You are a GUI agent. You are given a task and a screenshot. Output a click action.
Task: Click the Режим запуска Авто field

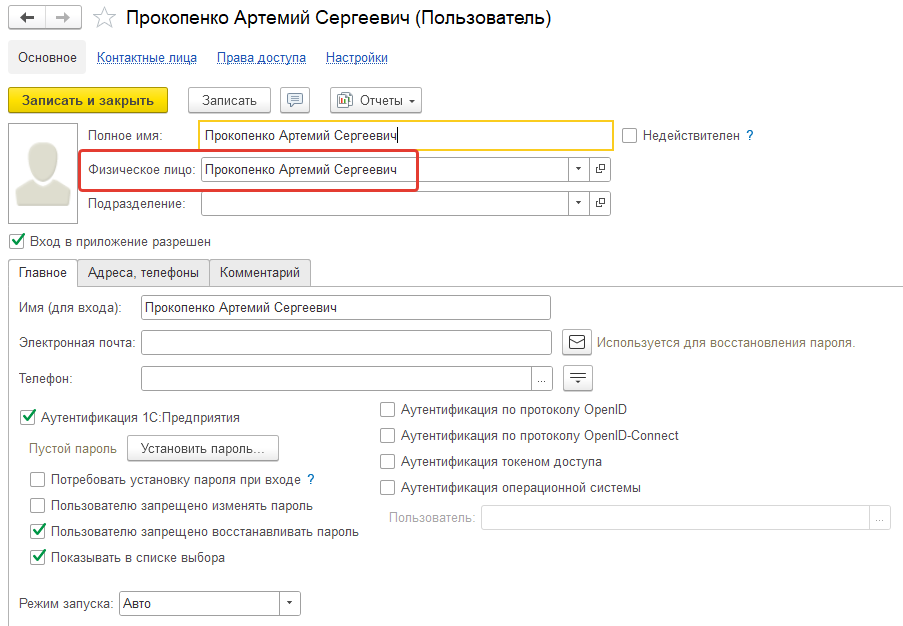tap(199, 604)
